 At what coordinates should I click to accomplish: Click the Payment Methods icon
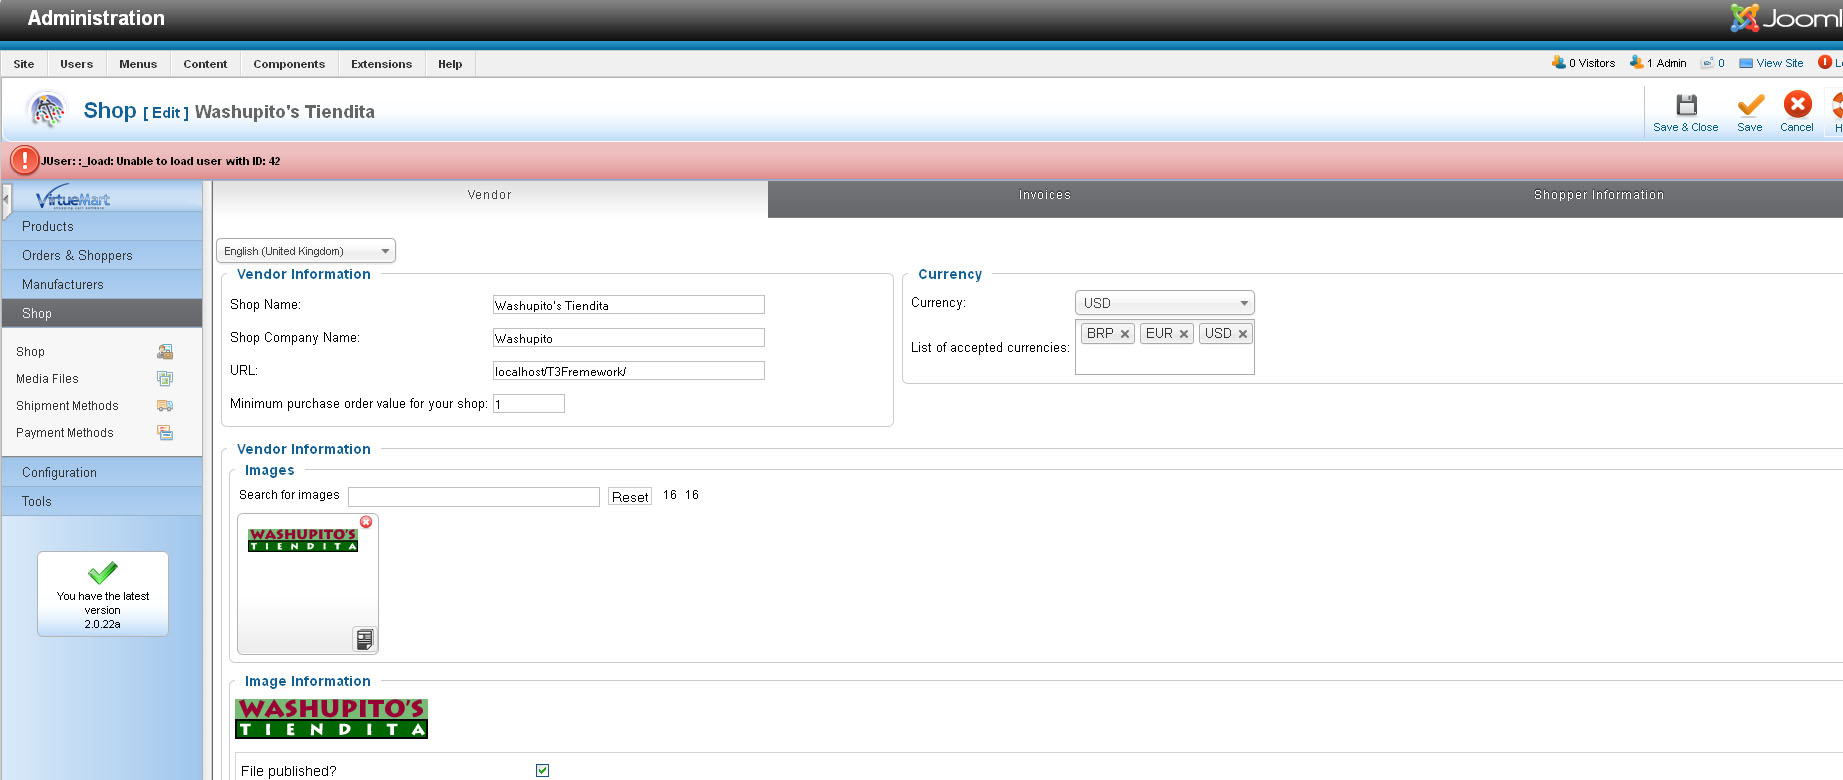click(165, 433)
